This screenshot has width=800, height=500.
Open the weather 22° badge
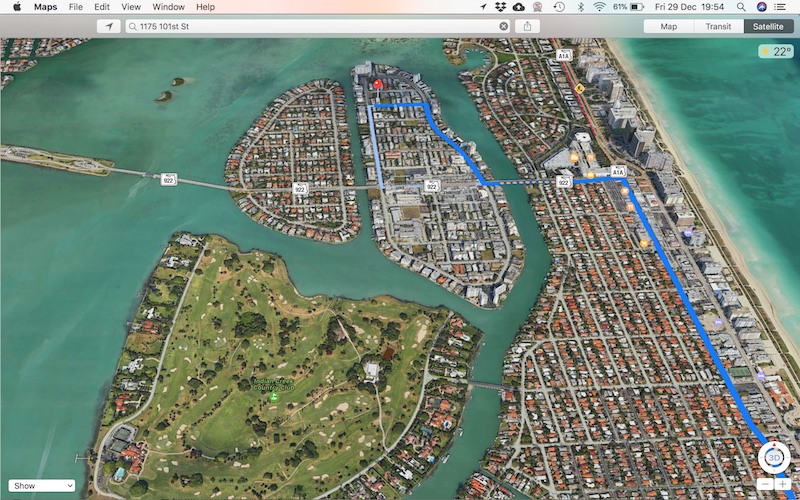point(776,51)
